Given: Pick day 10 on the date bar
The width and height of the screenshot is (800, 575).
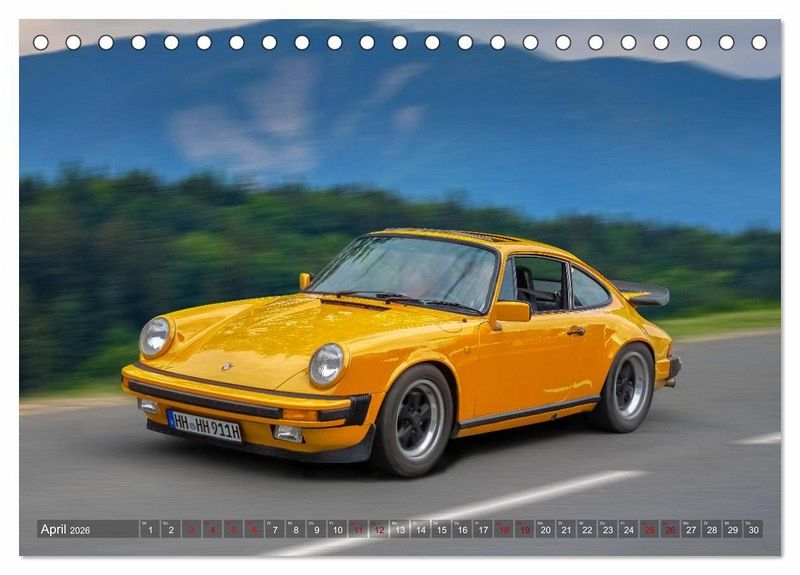Looking at the screenshot, I should 337,529.
